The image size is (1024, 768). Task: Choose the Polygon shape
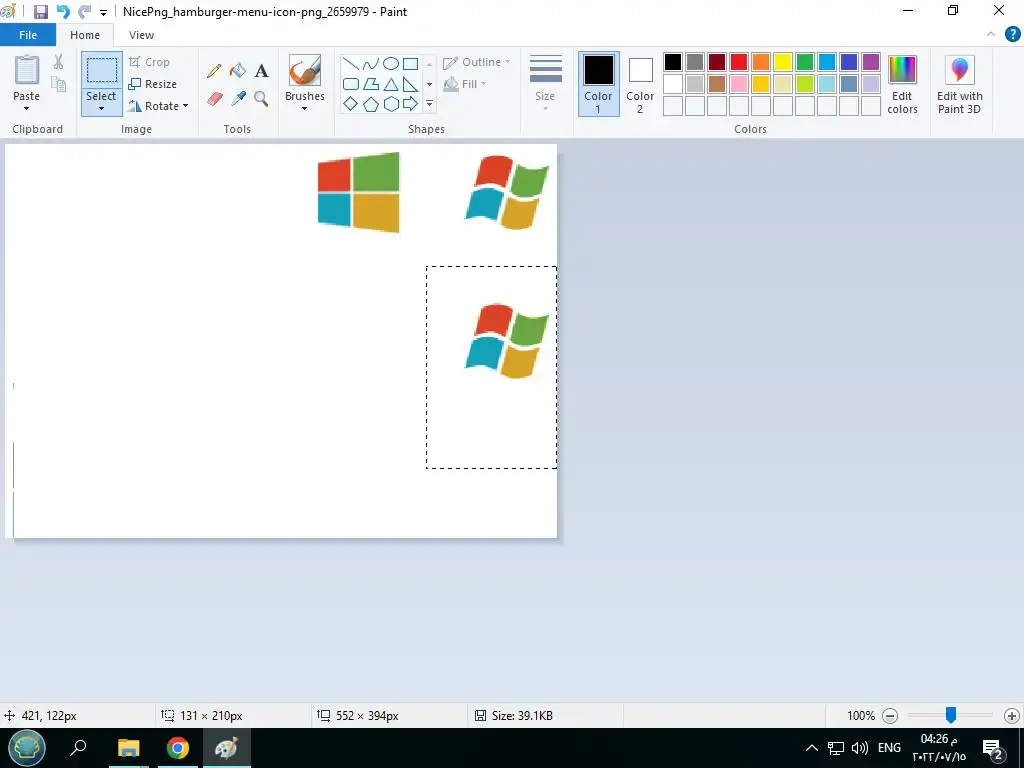(x=370, y=84)
